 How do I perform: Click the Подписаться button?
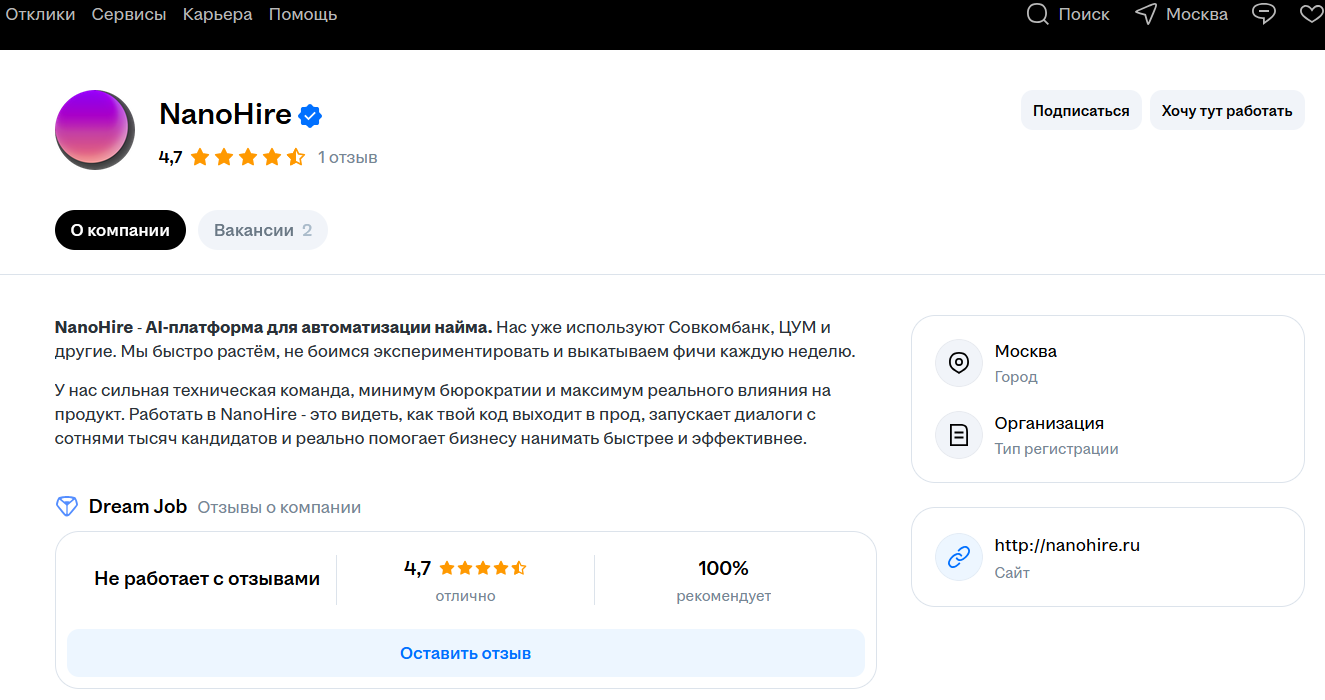click(x=1081, y=110)
